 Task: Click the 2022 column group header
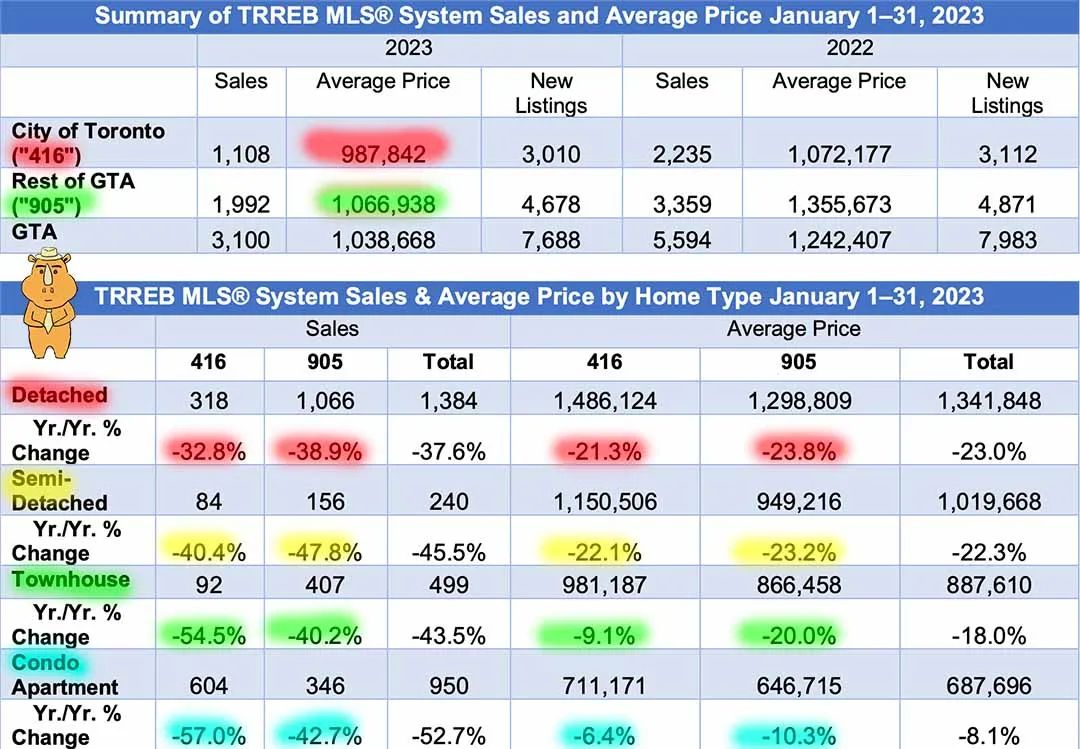[x=850, y=48]
